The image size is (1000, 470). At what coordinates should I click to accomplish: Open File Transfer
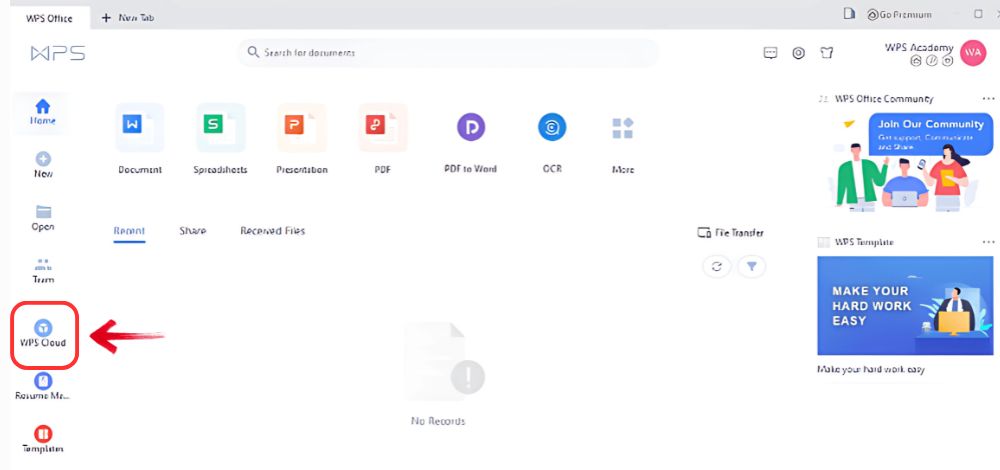pyautogui.click(x=730, y=233)
